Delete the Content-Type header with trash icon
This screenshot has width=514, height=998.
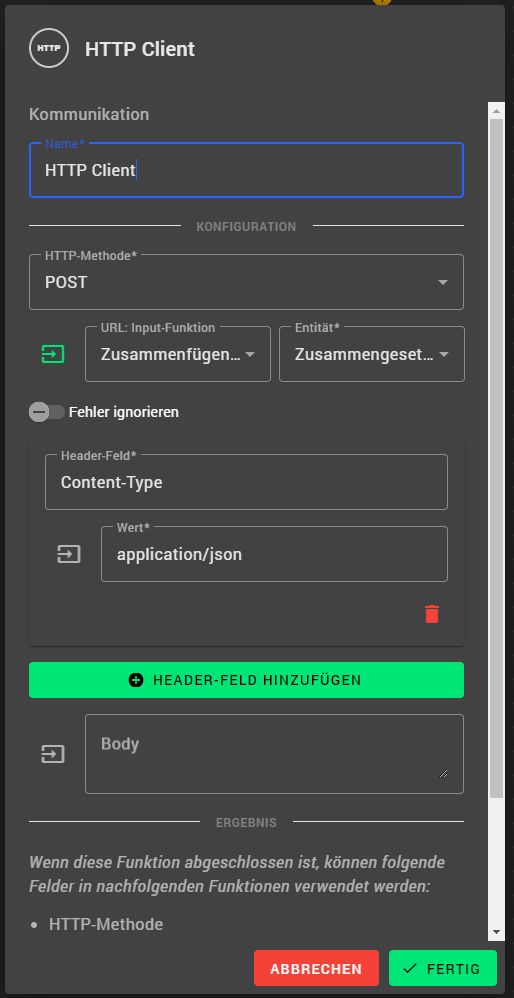click(x=432, y=614)
